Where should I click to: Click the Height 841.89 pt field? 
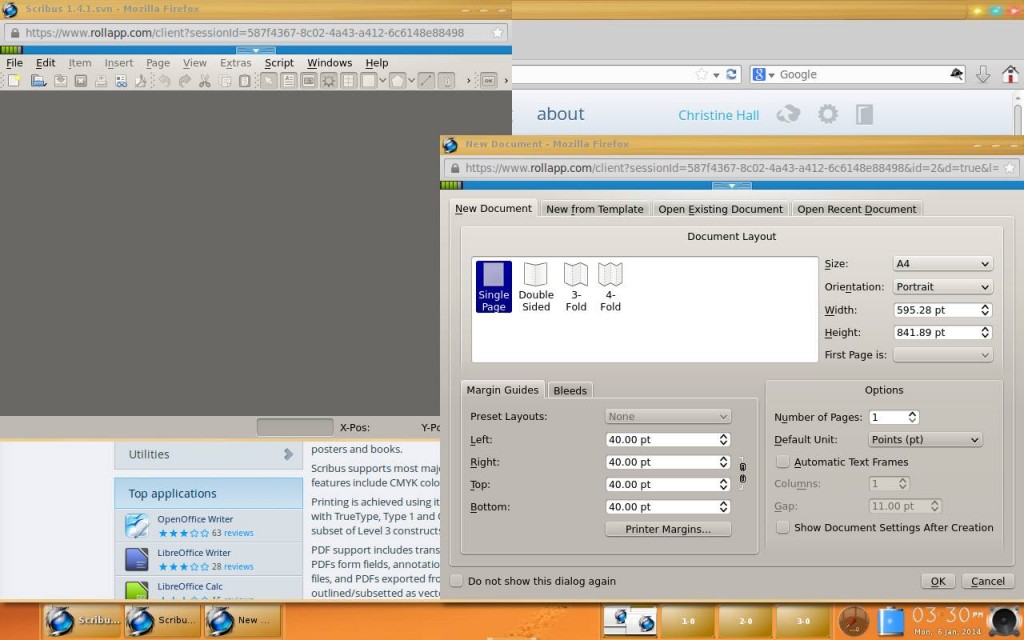(x=942, y=332)
